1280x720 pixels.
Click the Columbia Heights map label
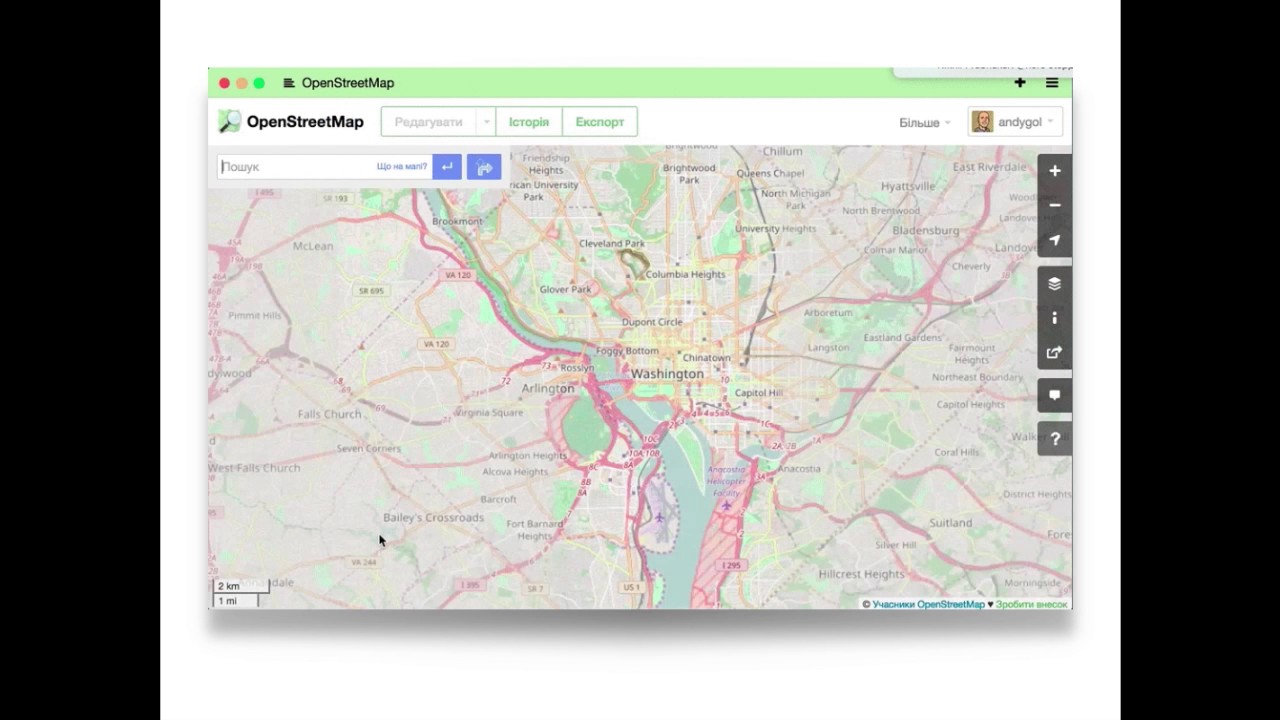[x=686, y=274]
